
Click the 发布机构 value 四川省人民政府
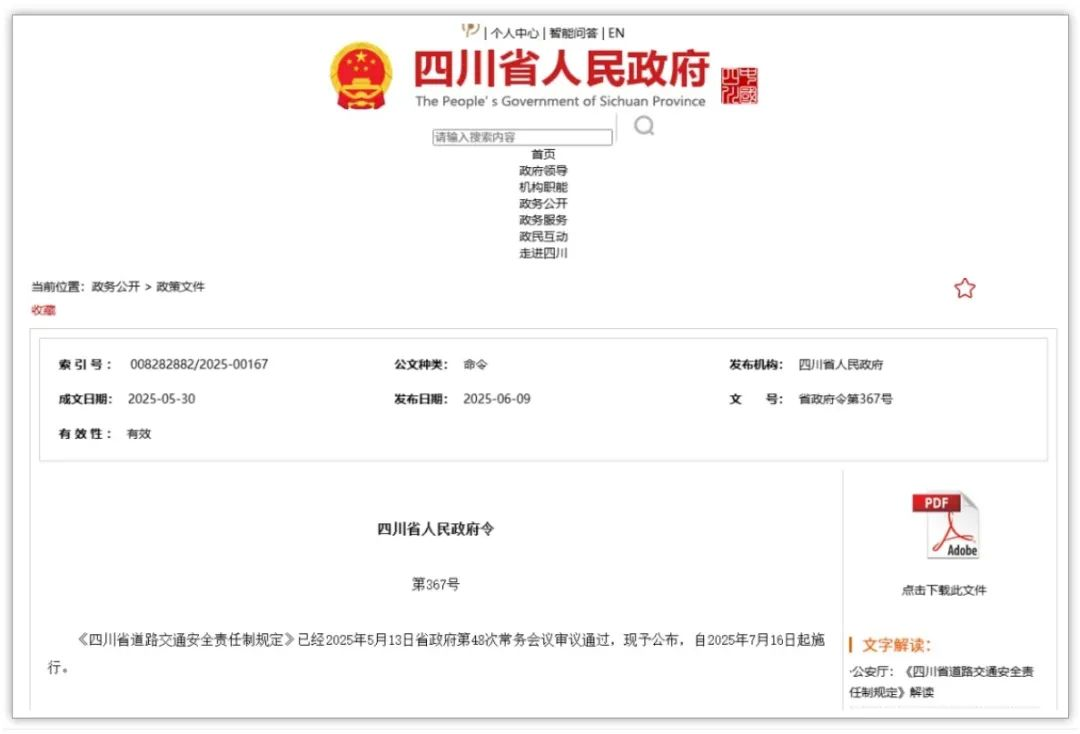click(840, 364)
